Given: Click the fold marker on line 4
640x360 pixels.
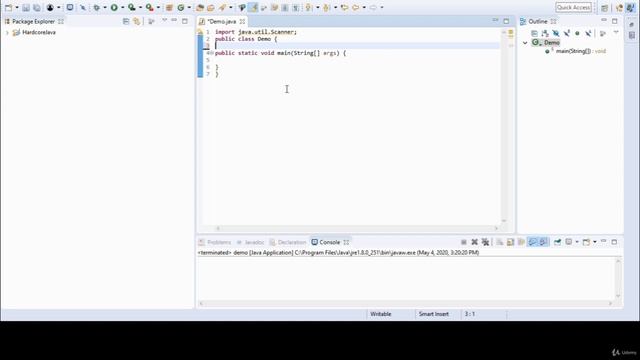Looking at the screenshot, I should pyautogui.click(x=211, y=53).
